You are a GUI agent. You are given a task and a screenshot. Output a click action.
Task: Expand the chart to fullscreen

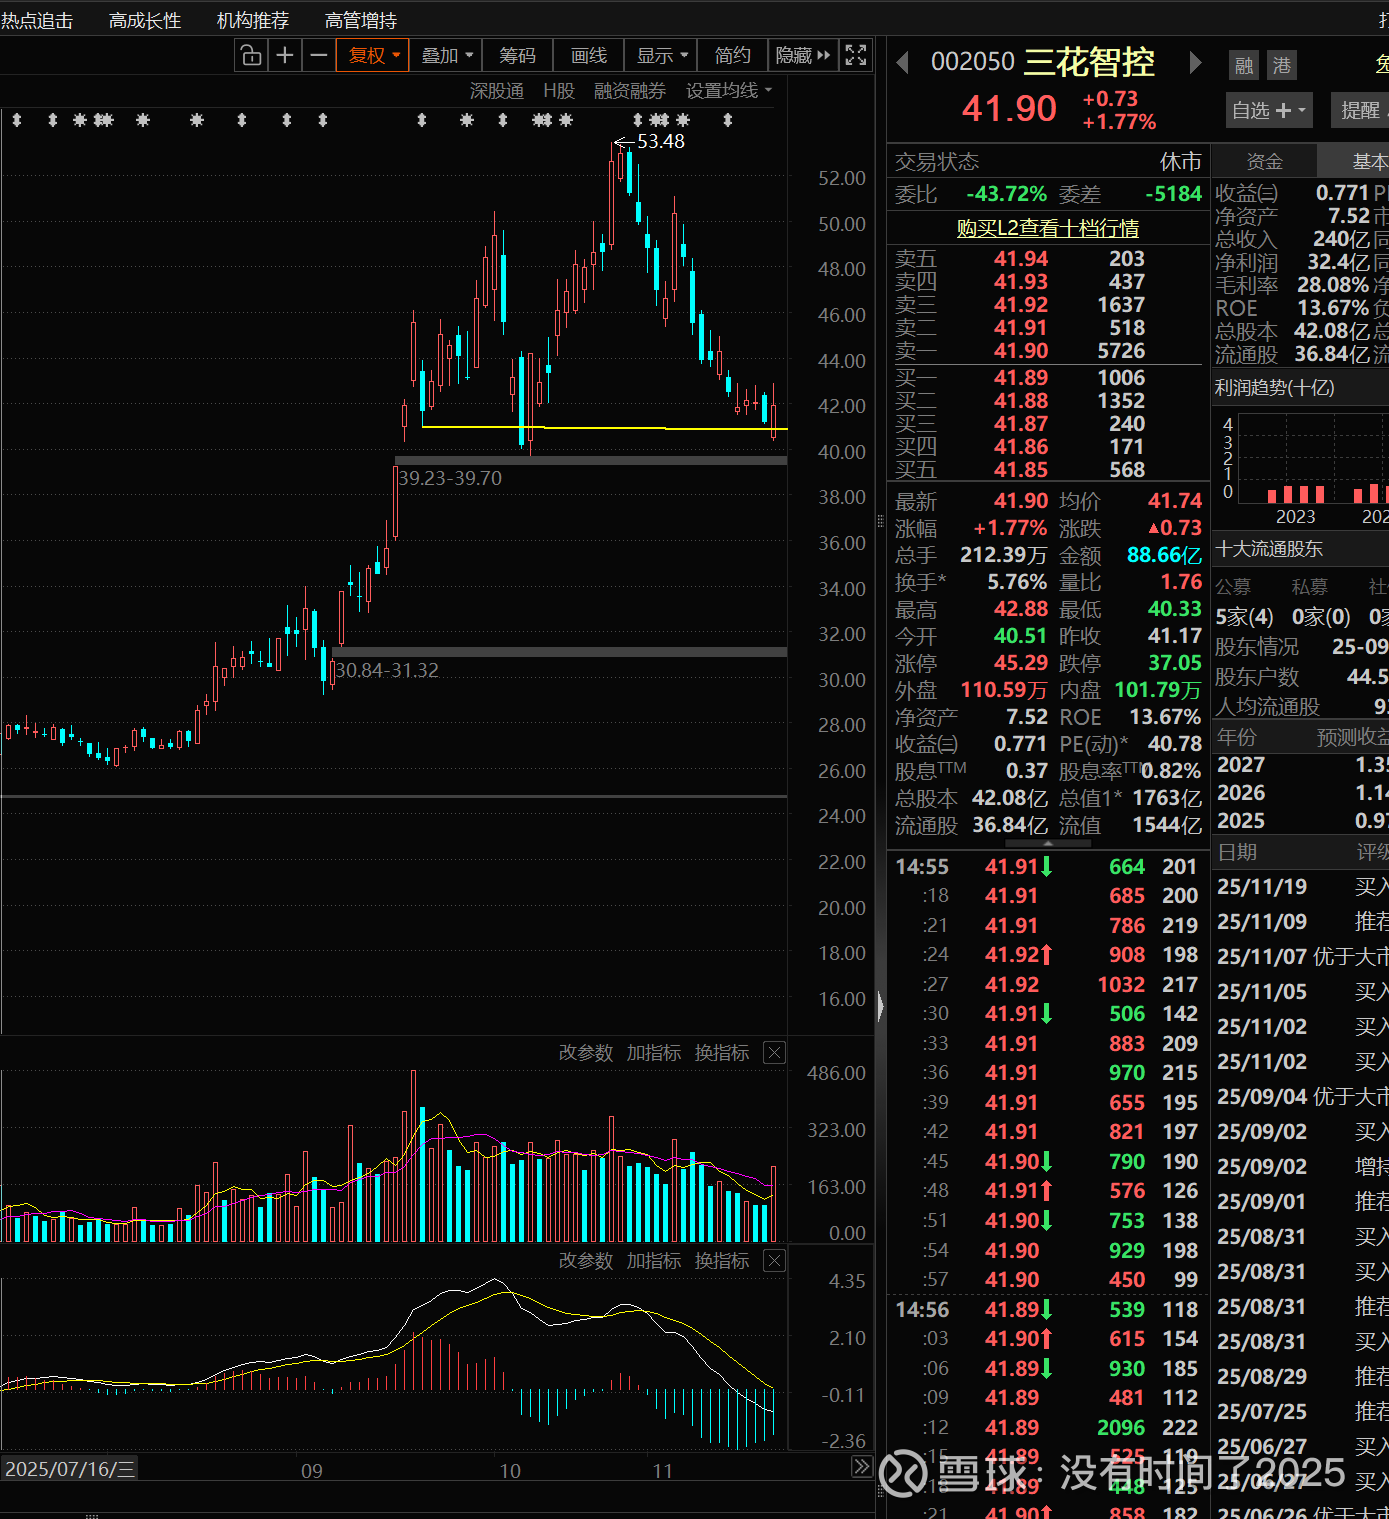856,55
